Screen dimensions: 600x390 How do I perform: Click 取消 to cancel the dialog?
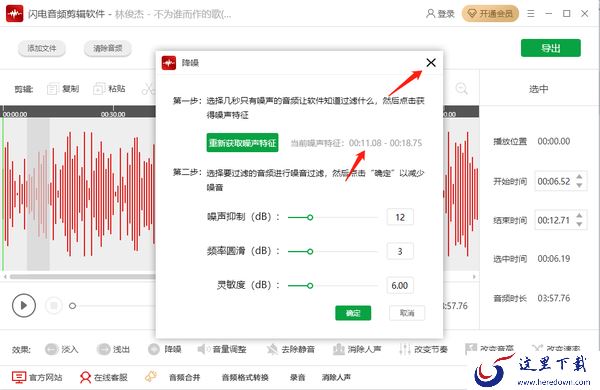407,313
